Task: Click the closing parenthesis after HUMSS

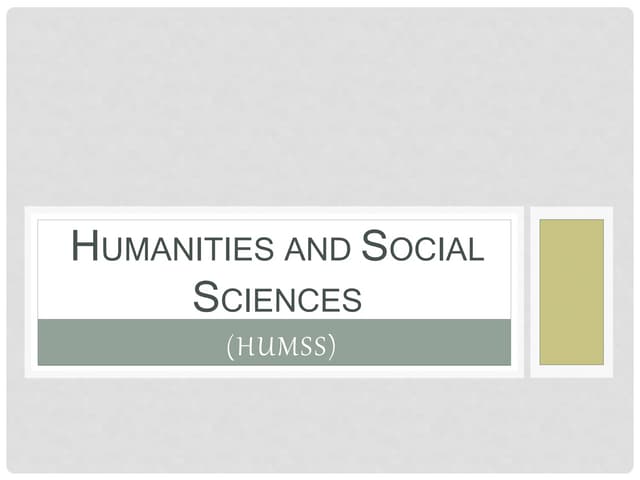Action: coord(330,346)
